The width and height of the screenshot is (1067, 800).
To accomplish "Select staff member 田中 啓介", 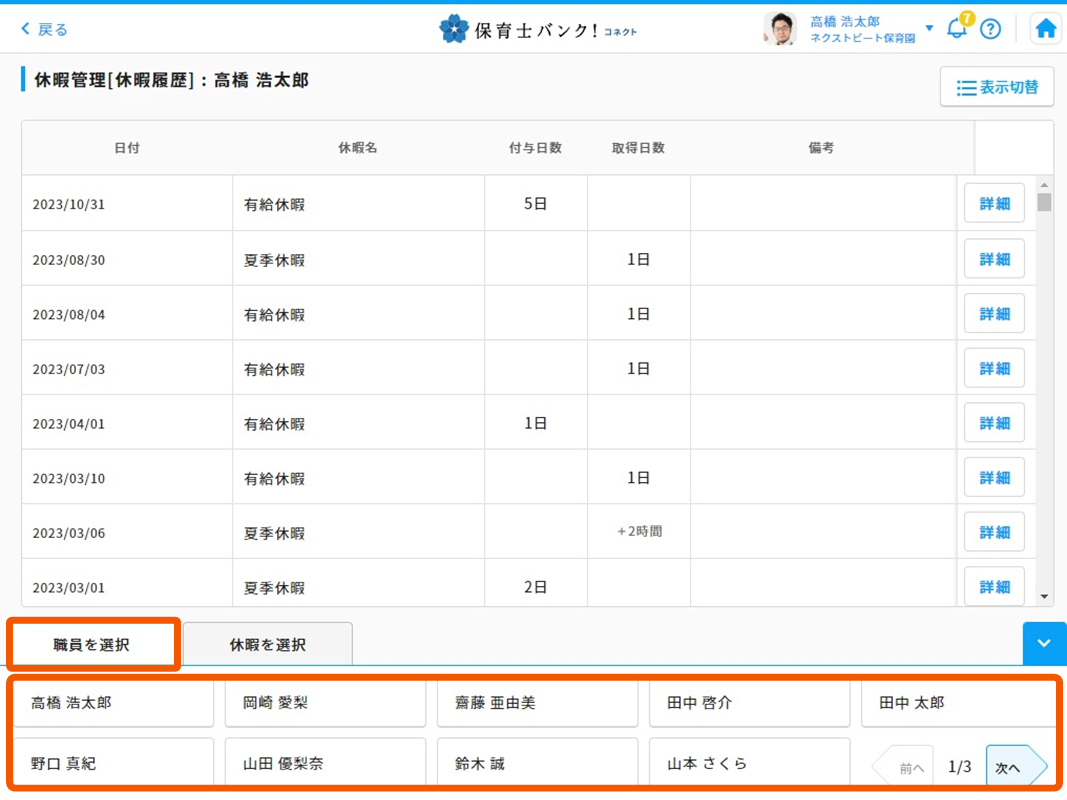I will click(x=749, y=703).
